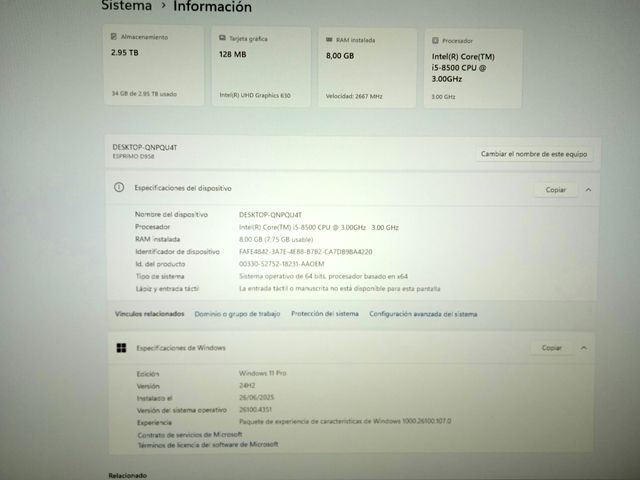Image resolution: width=640 pixels, height=480 pixels.
Task: Click the Información page title
Action: click(212, 7)
